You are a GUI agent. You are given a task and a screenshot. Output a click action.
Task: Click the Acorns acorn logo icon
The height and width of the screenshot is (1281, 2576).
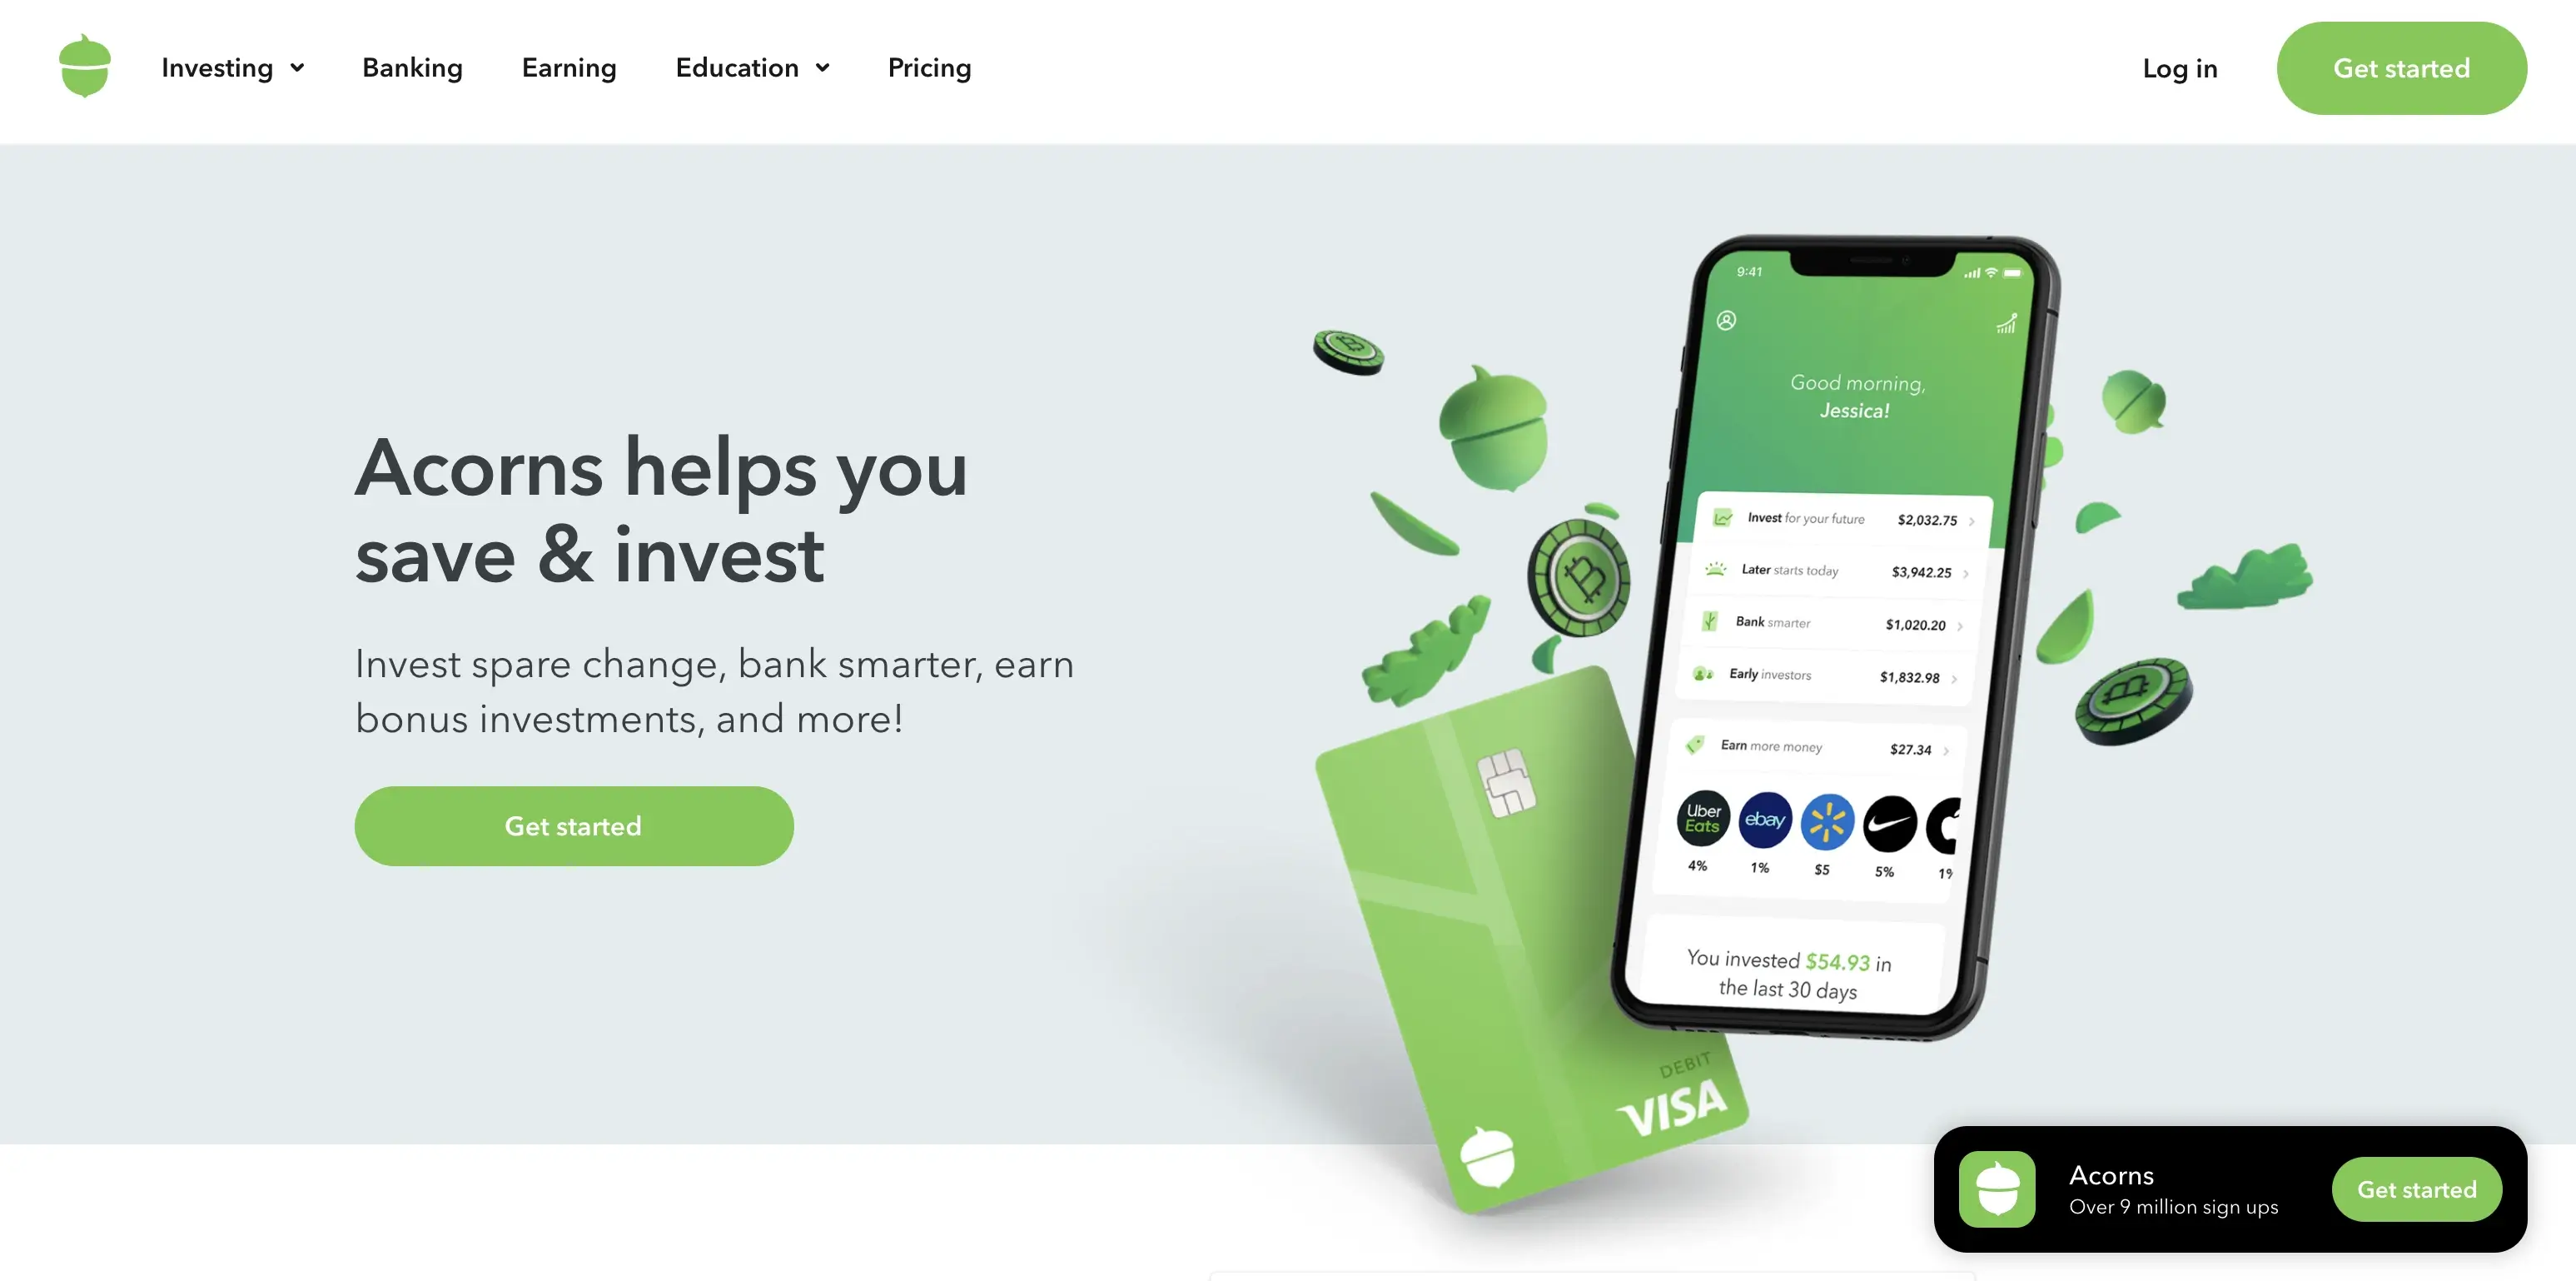(86, 66)
